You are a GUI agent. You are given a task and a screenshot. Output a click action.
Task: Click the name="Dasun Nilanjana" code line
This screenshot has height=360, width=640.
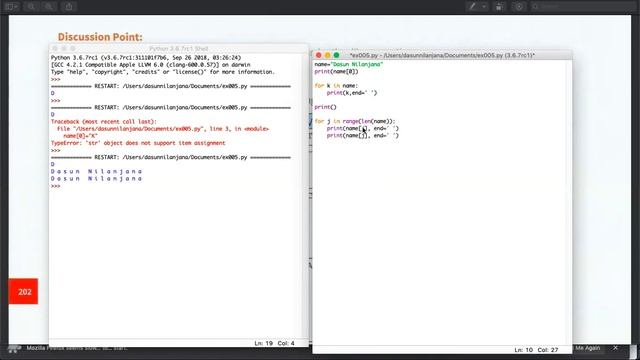coord(349,64)
